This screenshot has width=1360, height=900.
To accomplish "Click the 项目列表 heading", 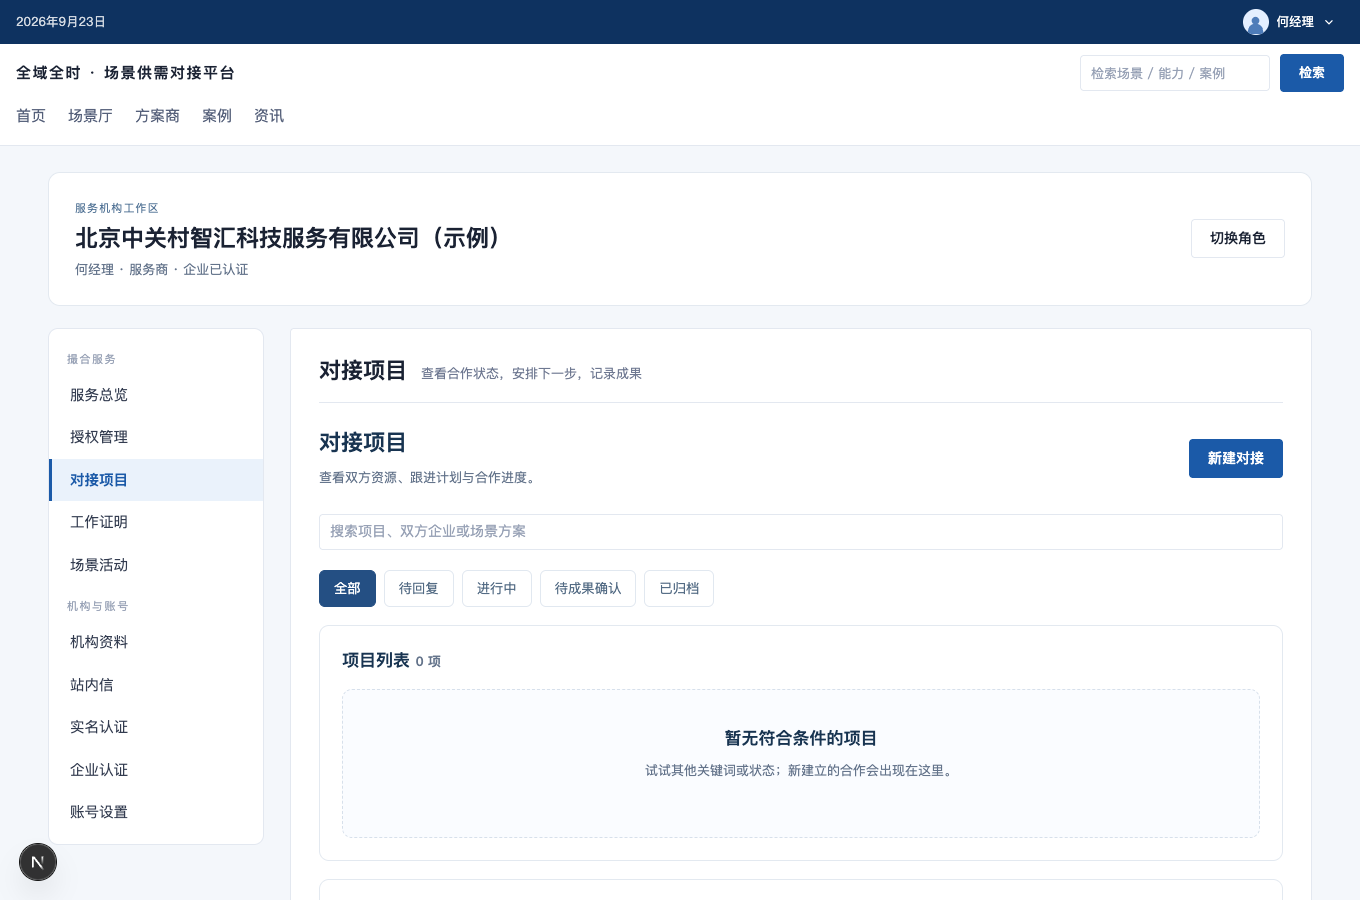I will pos(376,660).
